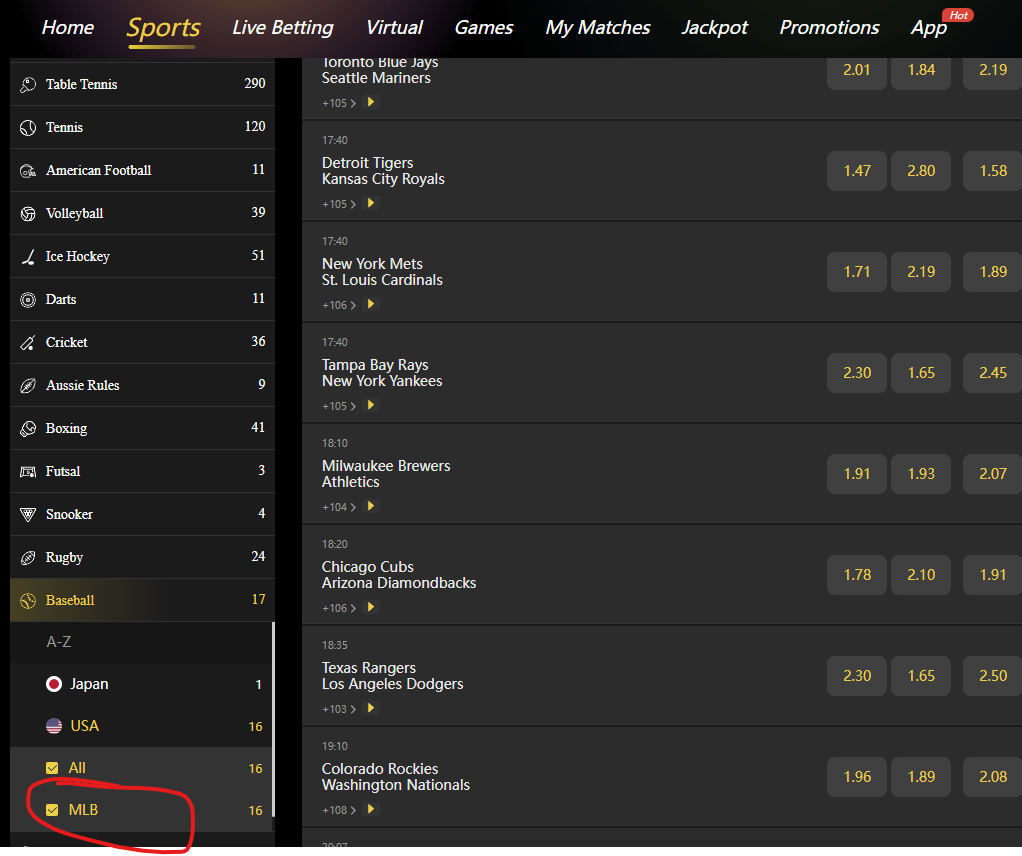Click the Cricket bat icon
This screenshot has height=856, width=1022.
28,343
